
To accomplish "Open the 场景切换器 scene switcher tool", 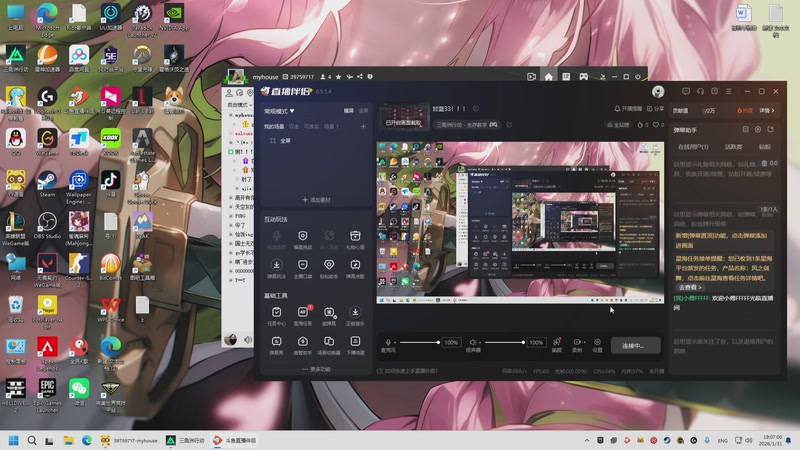I will click(x=329, y=345).
